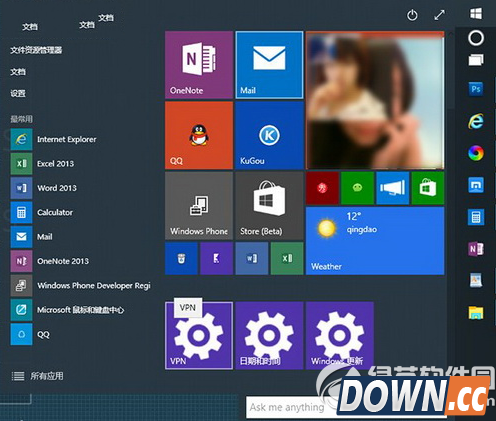Open Maxthon browser taskbar icon

coord(476,185)
